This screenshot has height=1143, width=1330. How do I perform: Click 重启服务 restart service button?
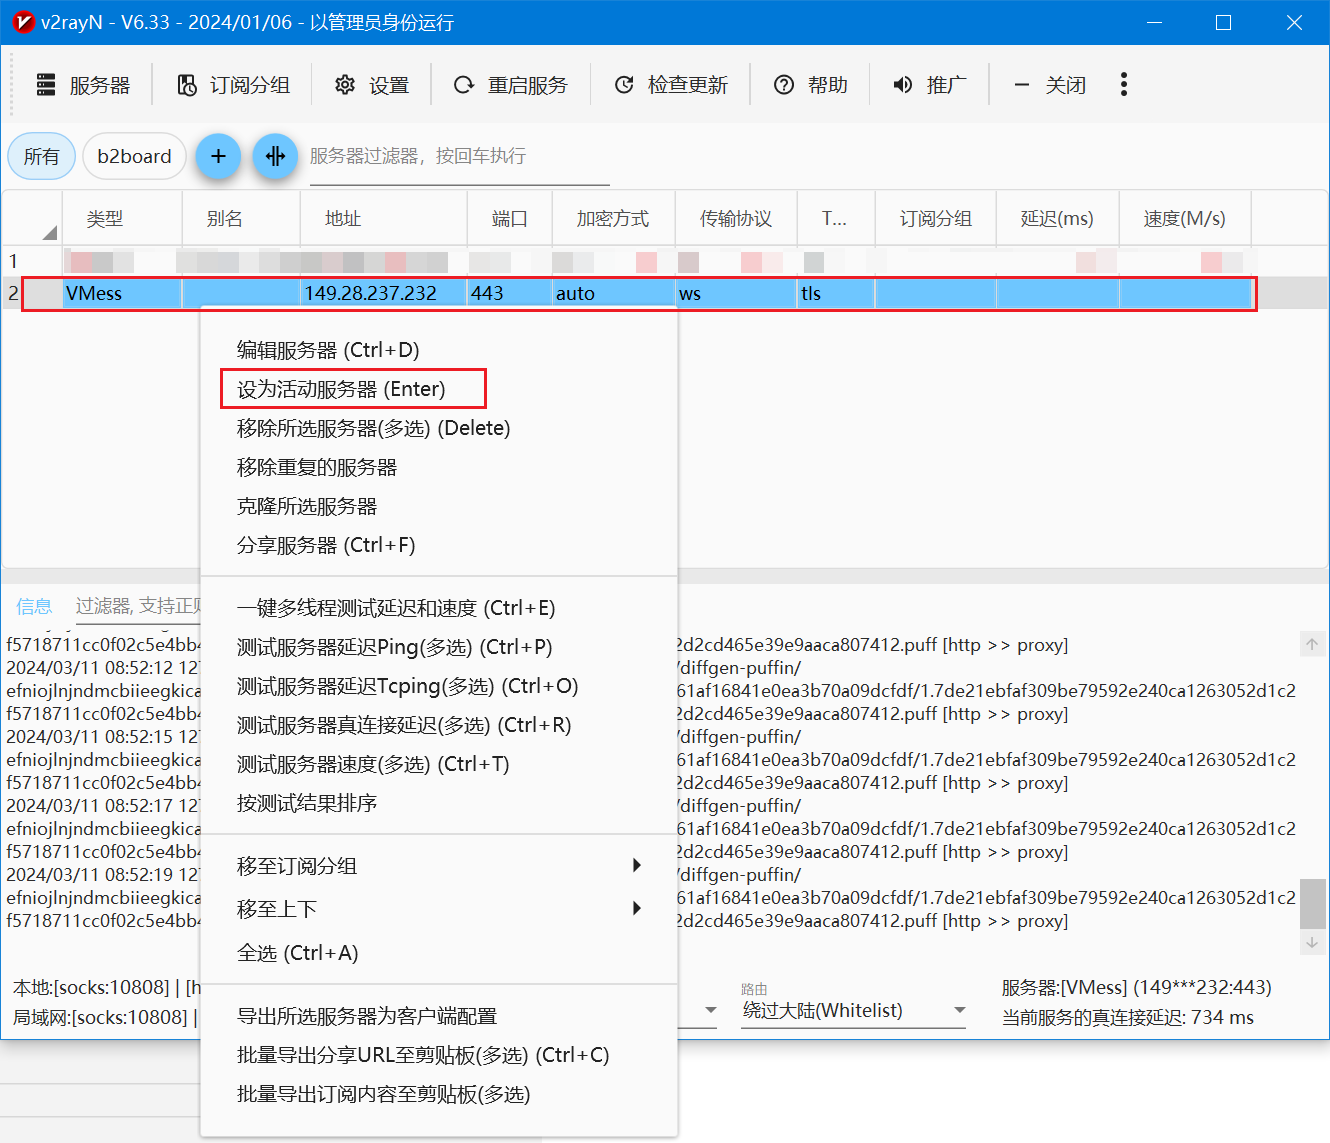pos(510,85)
